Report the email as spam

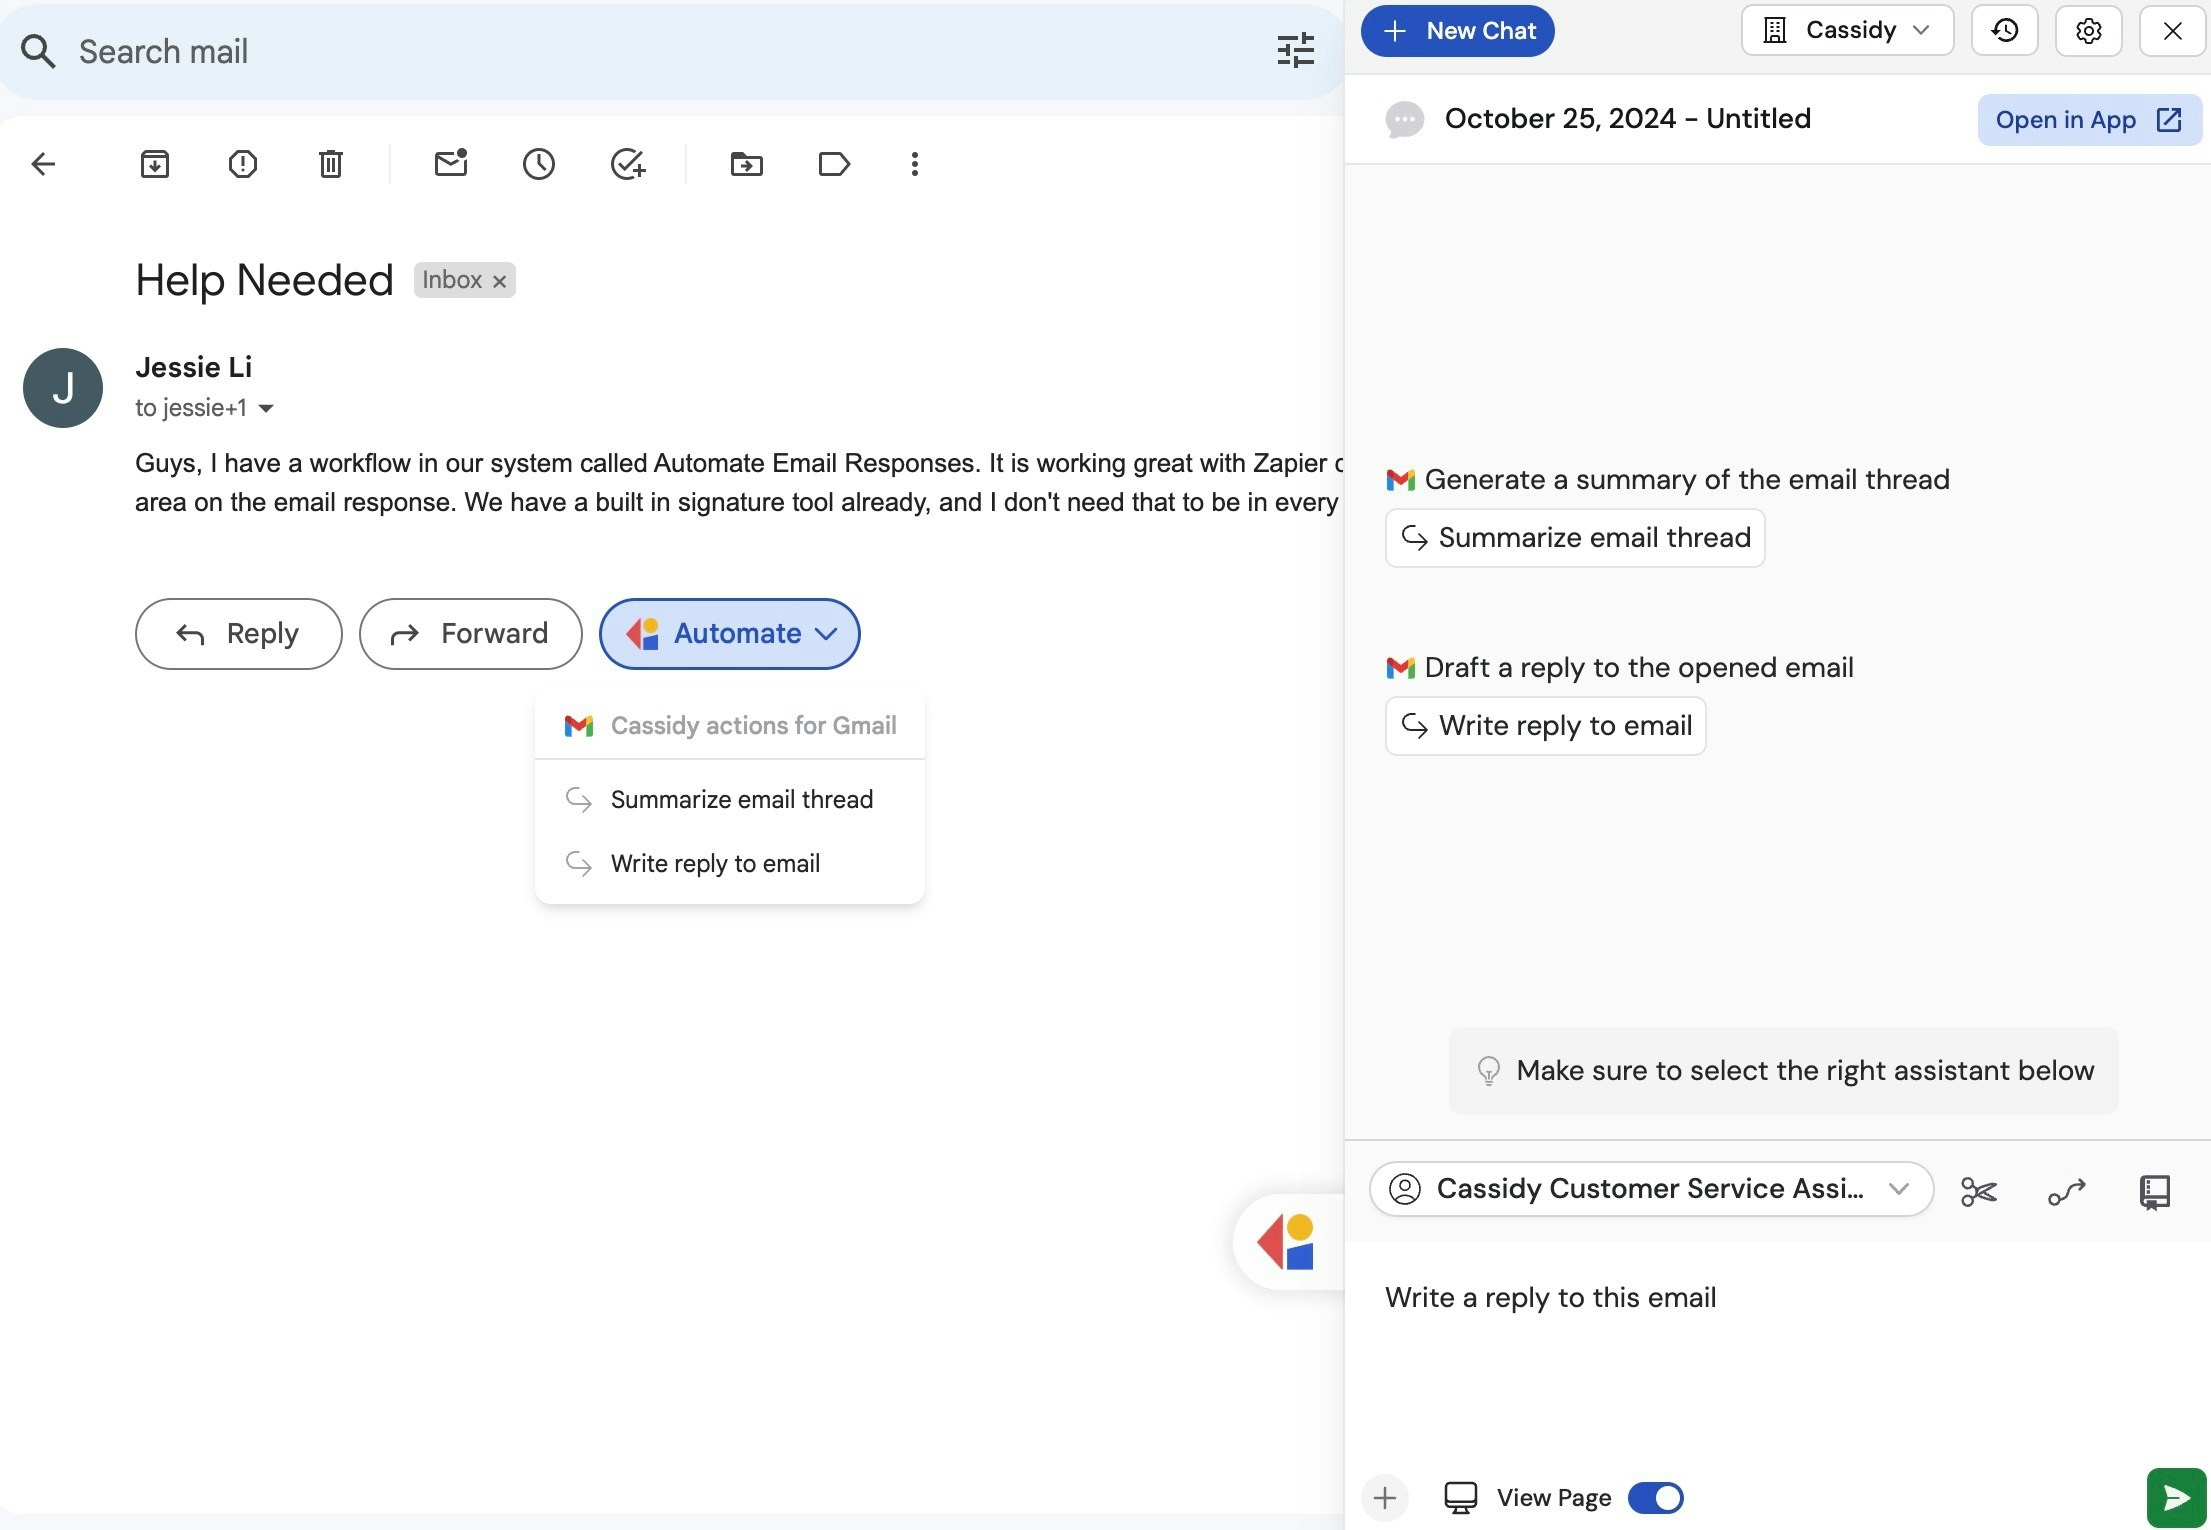pos(242,163)
